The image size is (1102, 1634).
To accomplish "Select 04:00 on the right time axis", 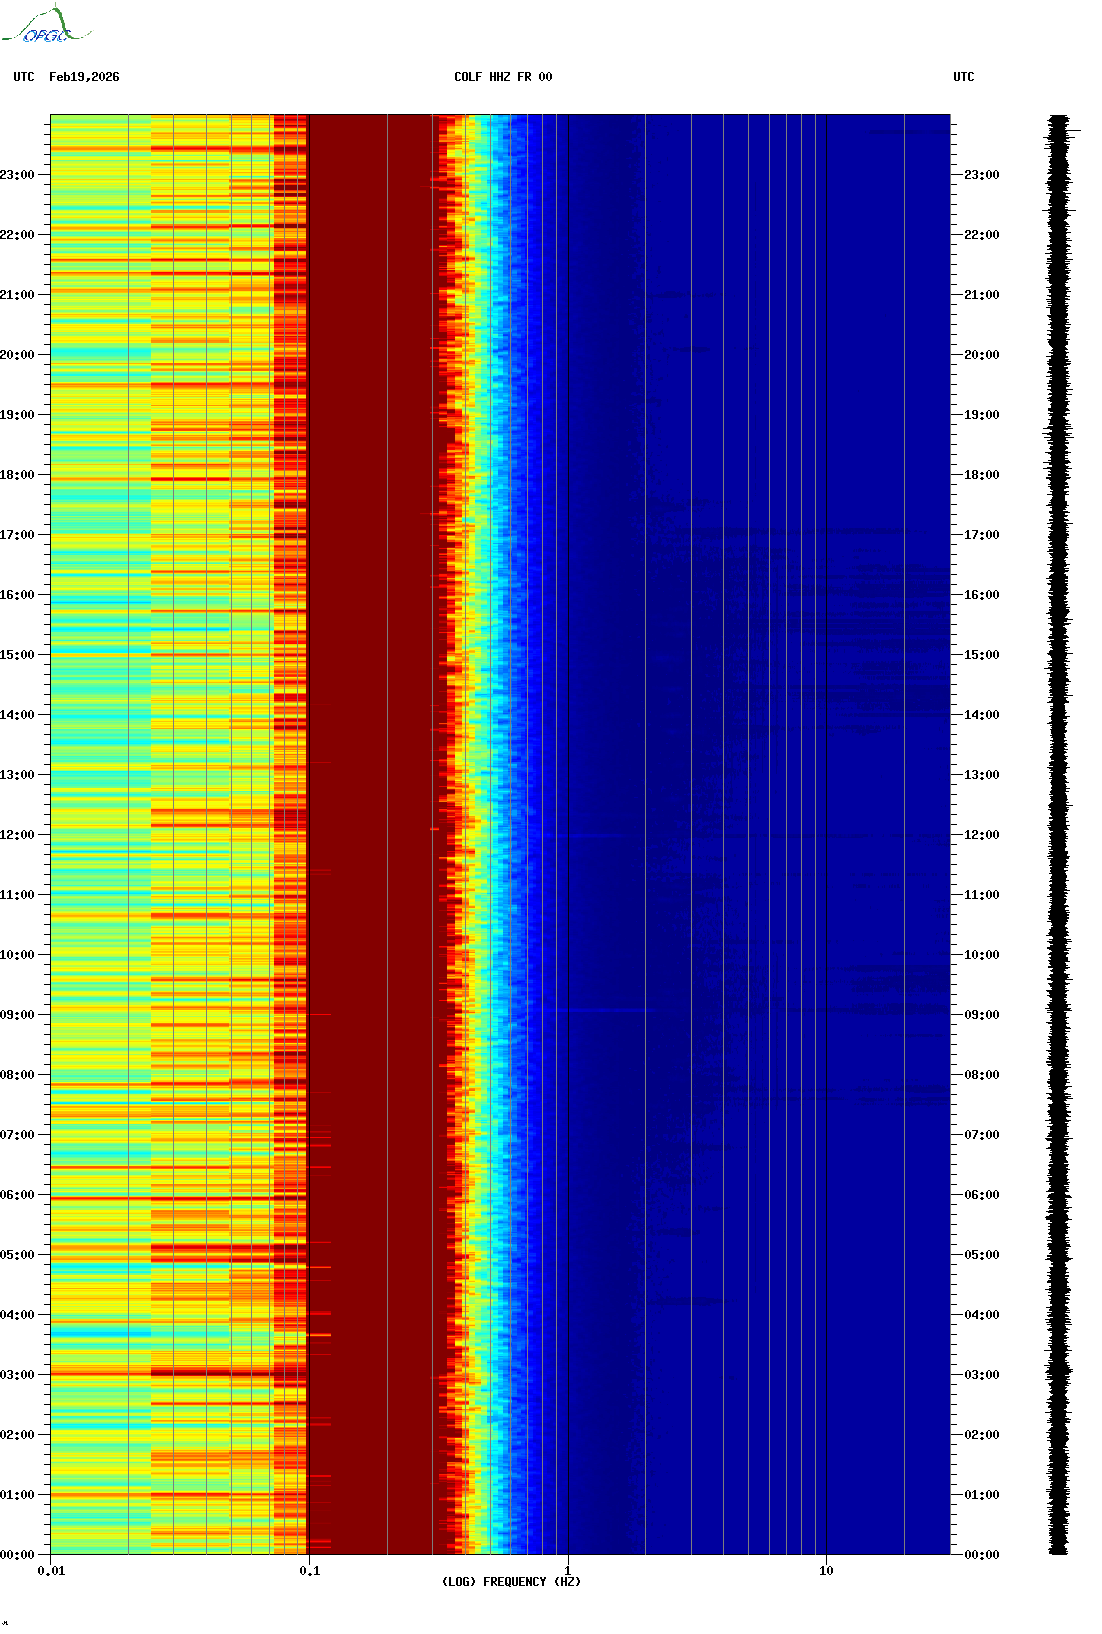I will (982, 1315).
